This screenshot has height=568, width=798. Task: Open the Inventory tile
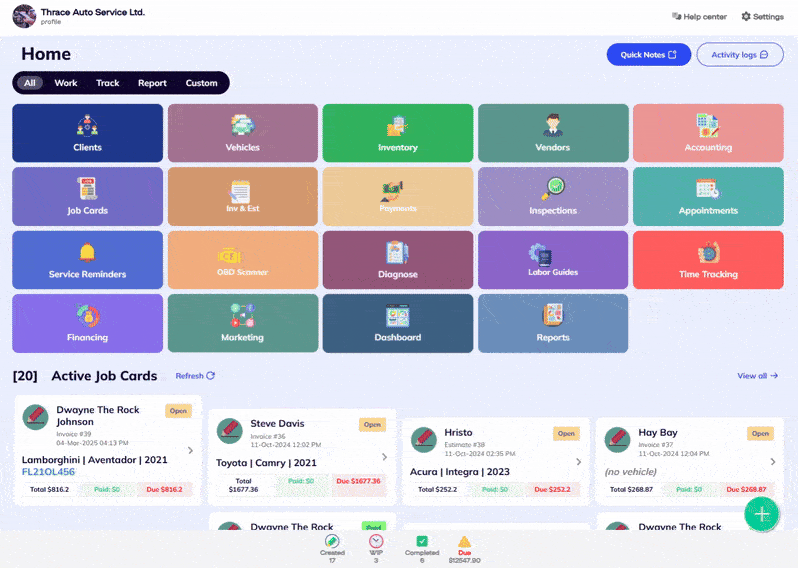[398, 133]
